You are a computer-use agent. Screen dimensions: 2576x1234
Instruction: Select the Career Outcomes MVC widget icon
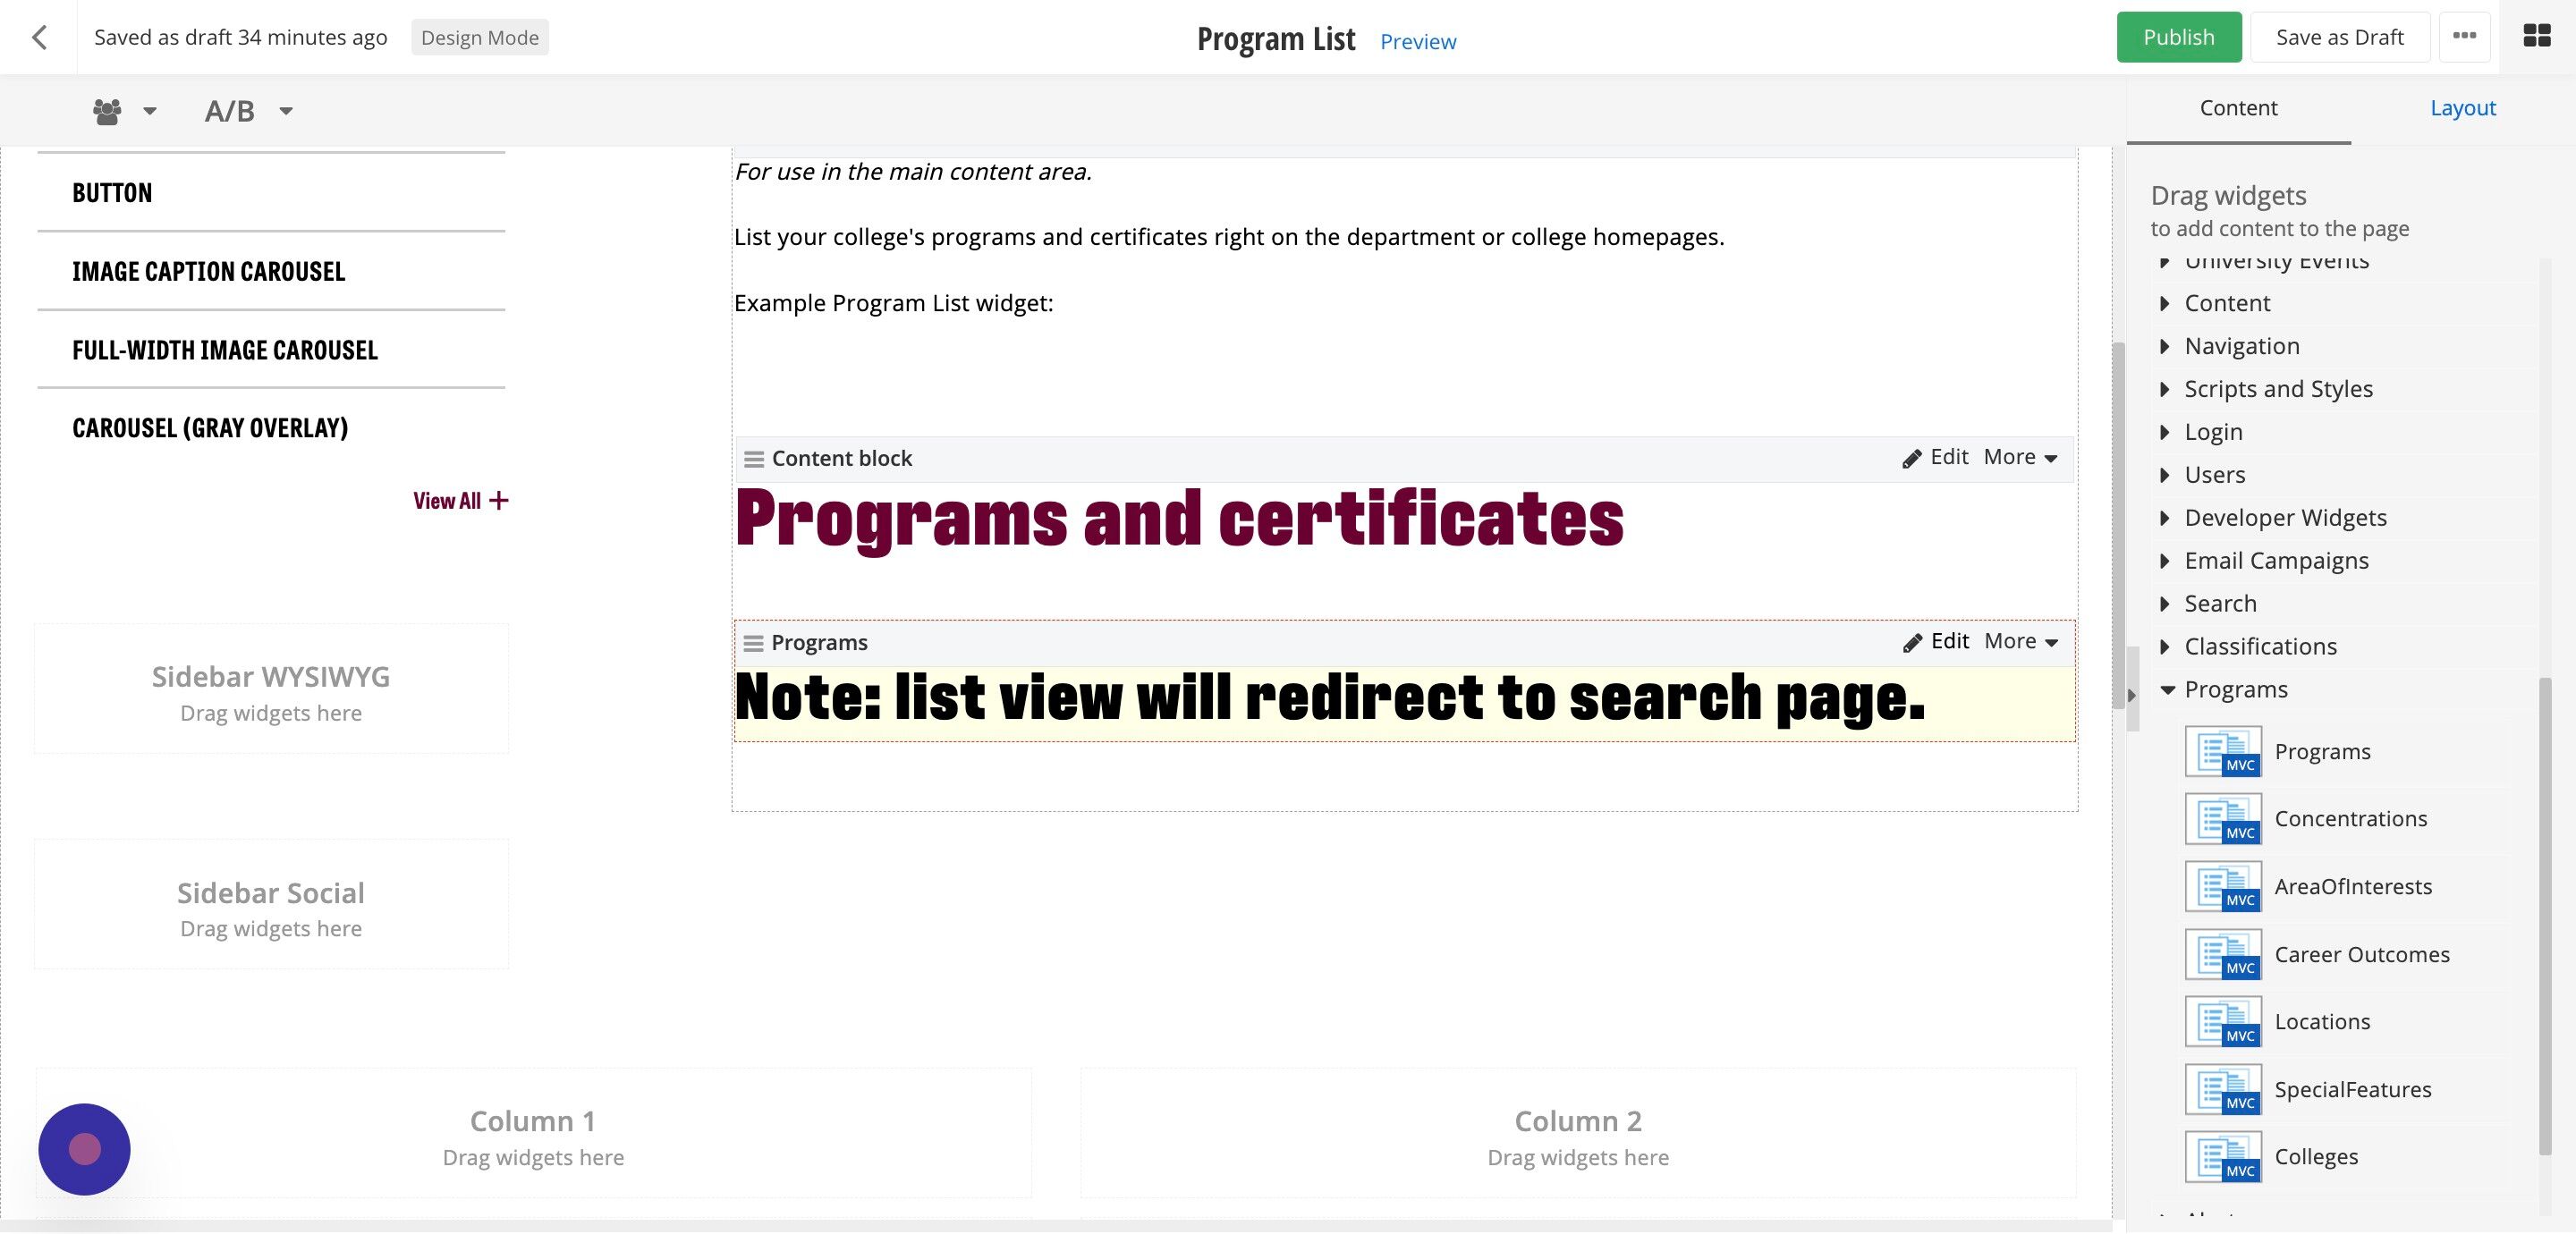2223,955
